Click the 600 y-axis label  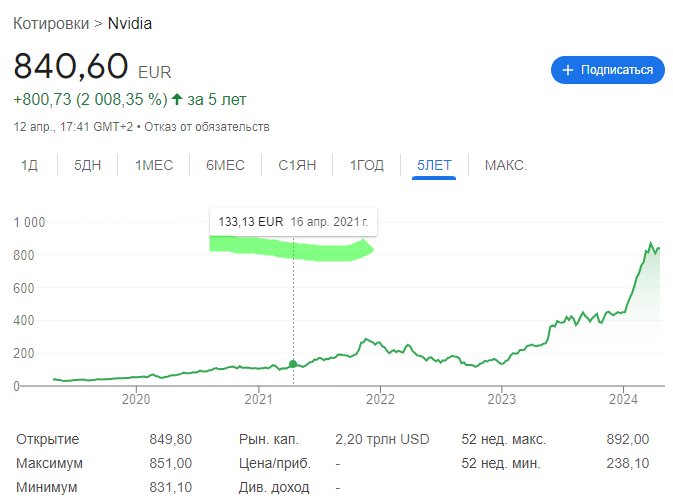point(24,288)
